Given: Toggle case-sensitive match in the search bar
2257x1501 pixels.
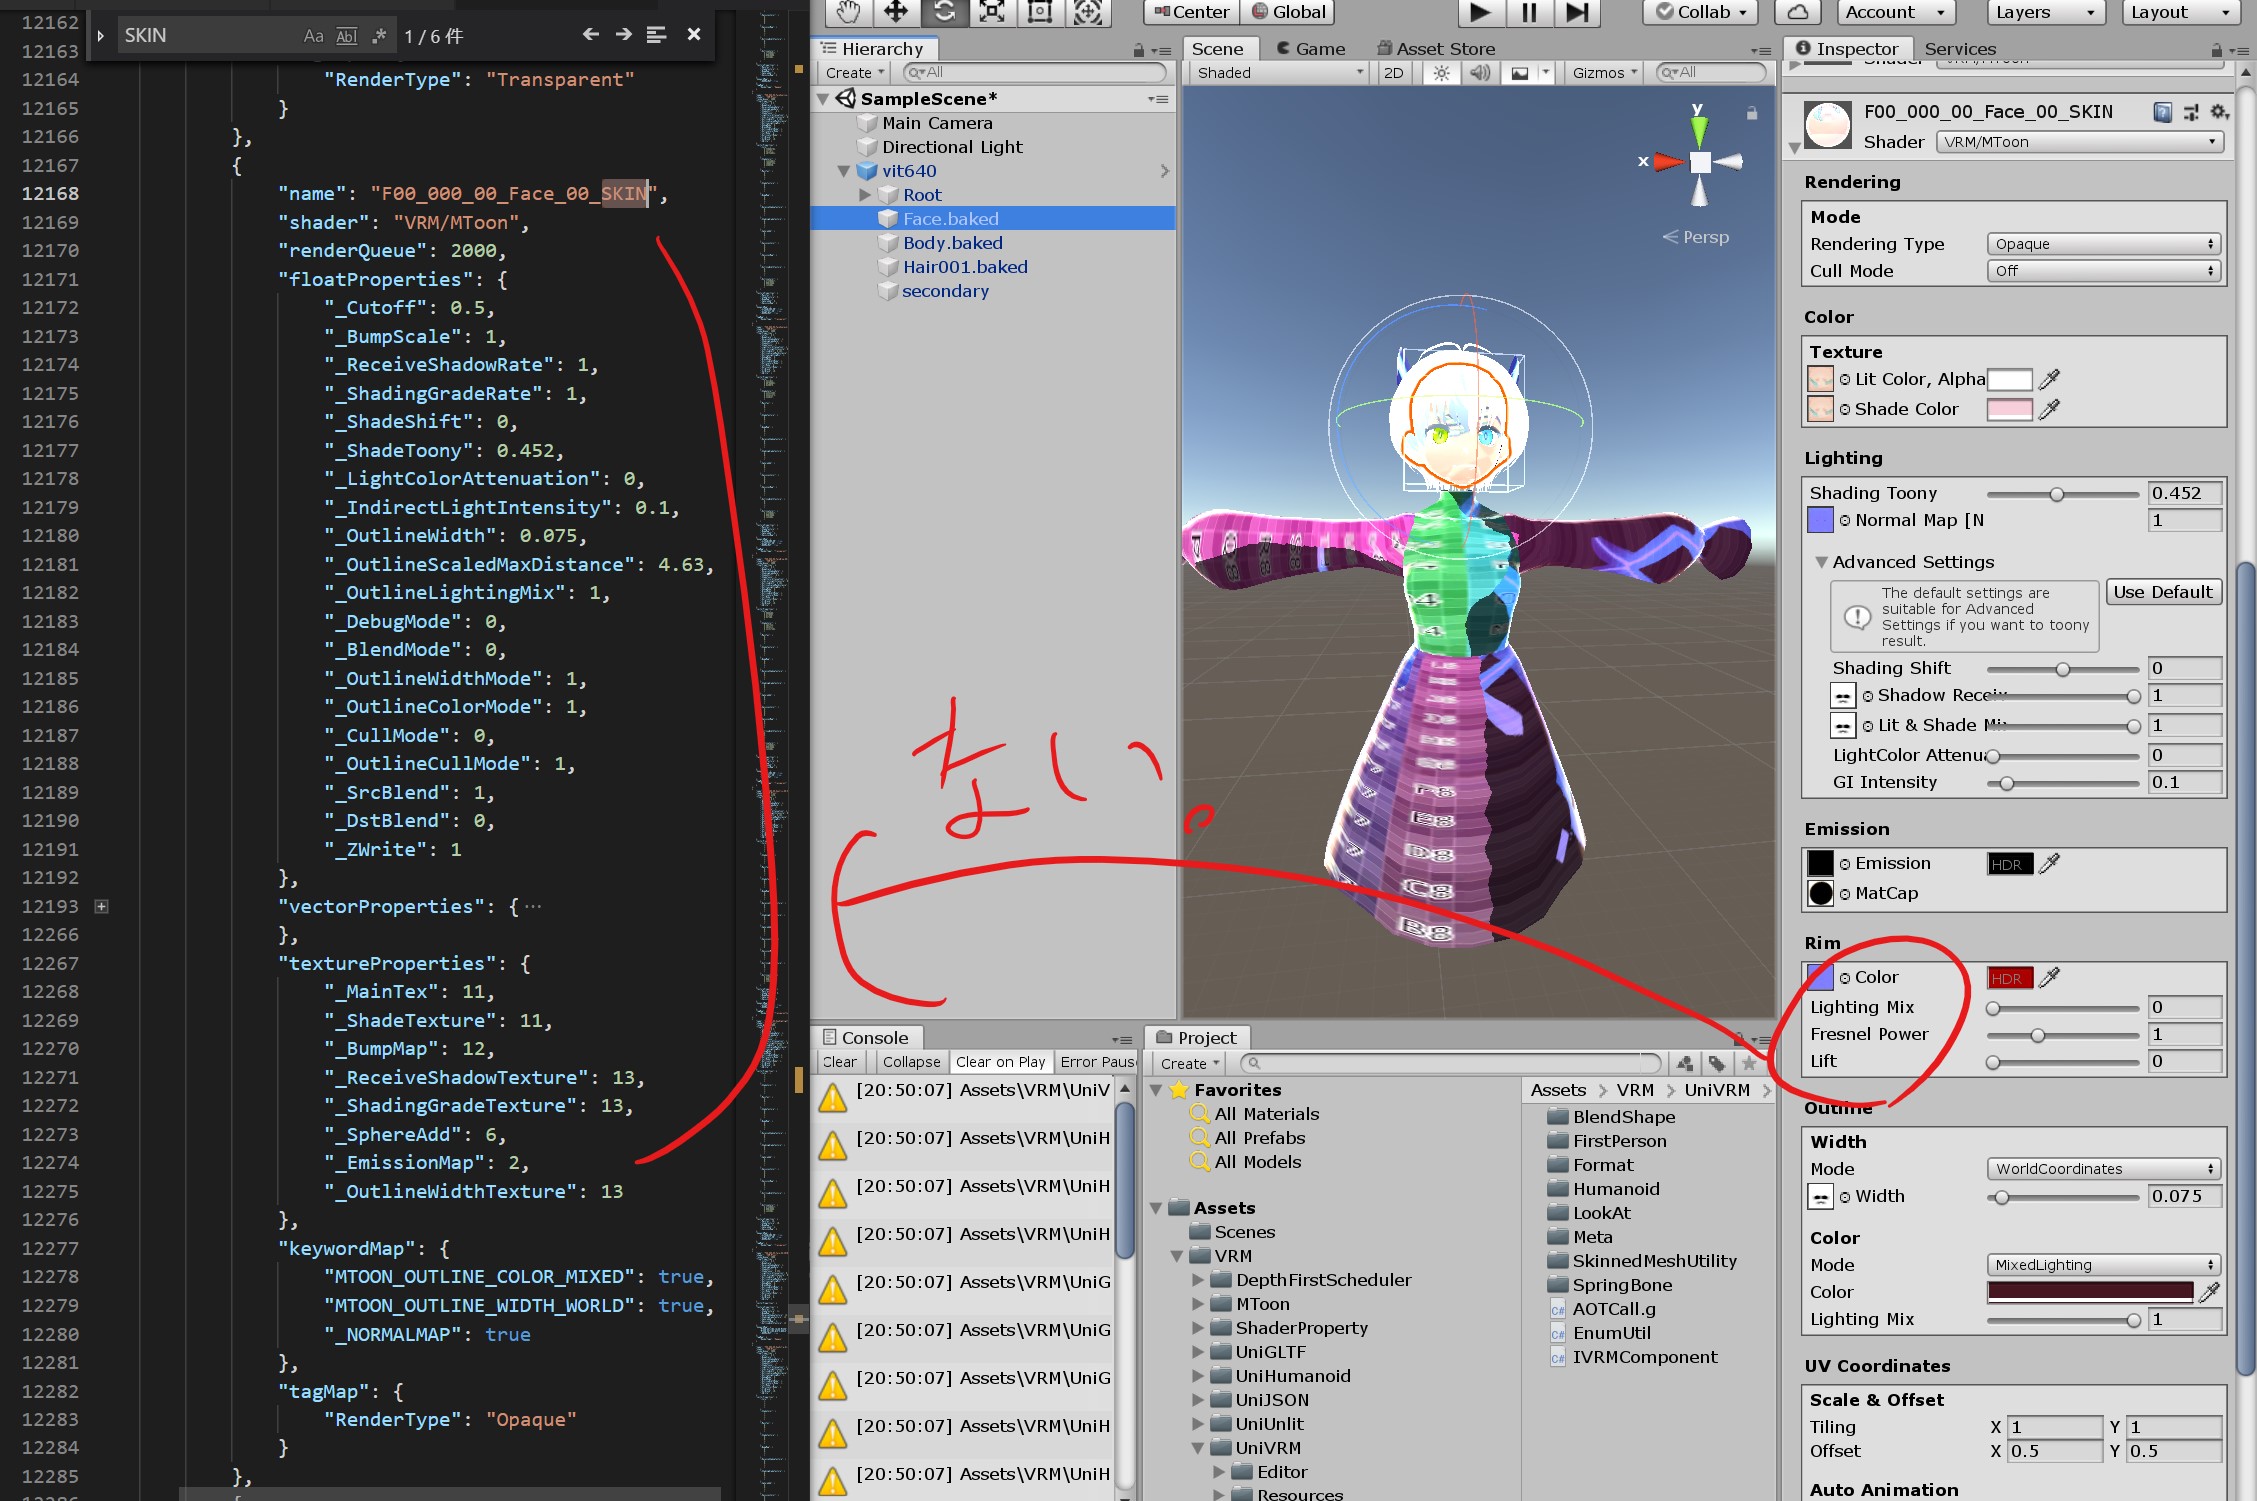Looking at the screenshot, I should [x=313, y=35].
